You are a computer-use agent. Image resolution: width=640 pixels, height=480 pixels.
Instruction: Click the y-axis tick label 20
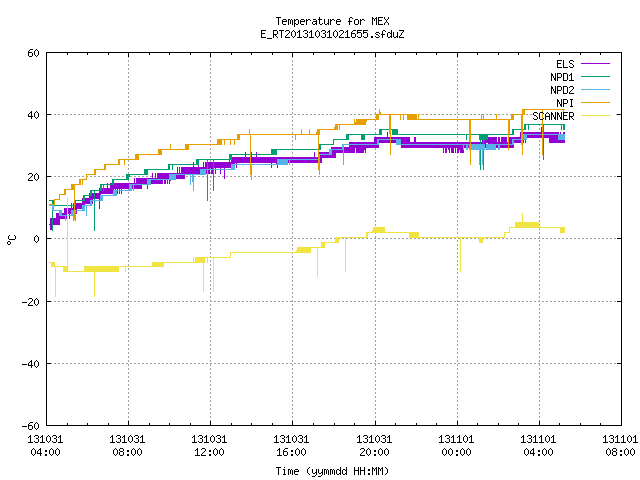(x=33, y=177)
